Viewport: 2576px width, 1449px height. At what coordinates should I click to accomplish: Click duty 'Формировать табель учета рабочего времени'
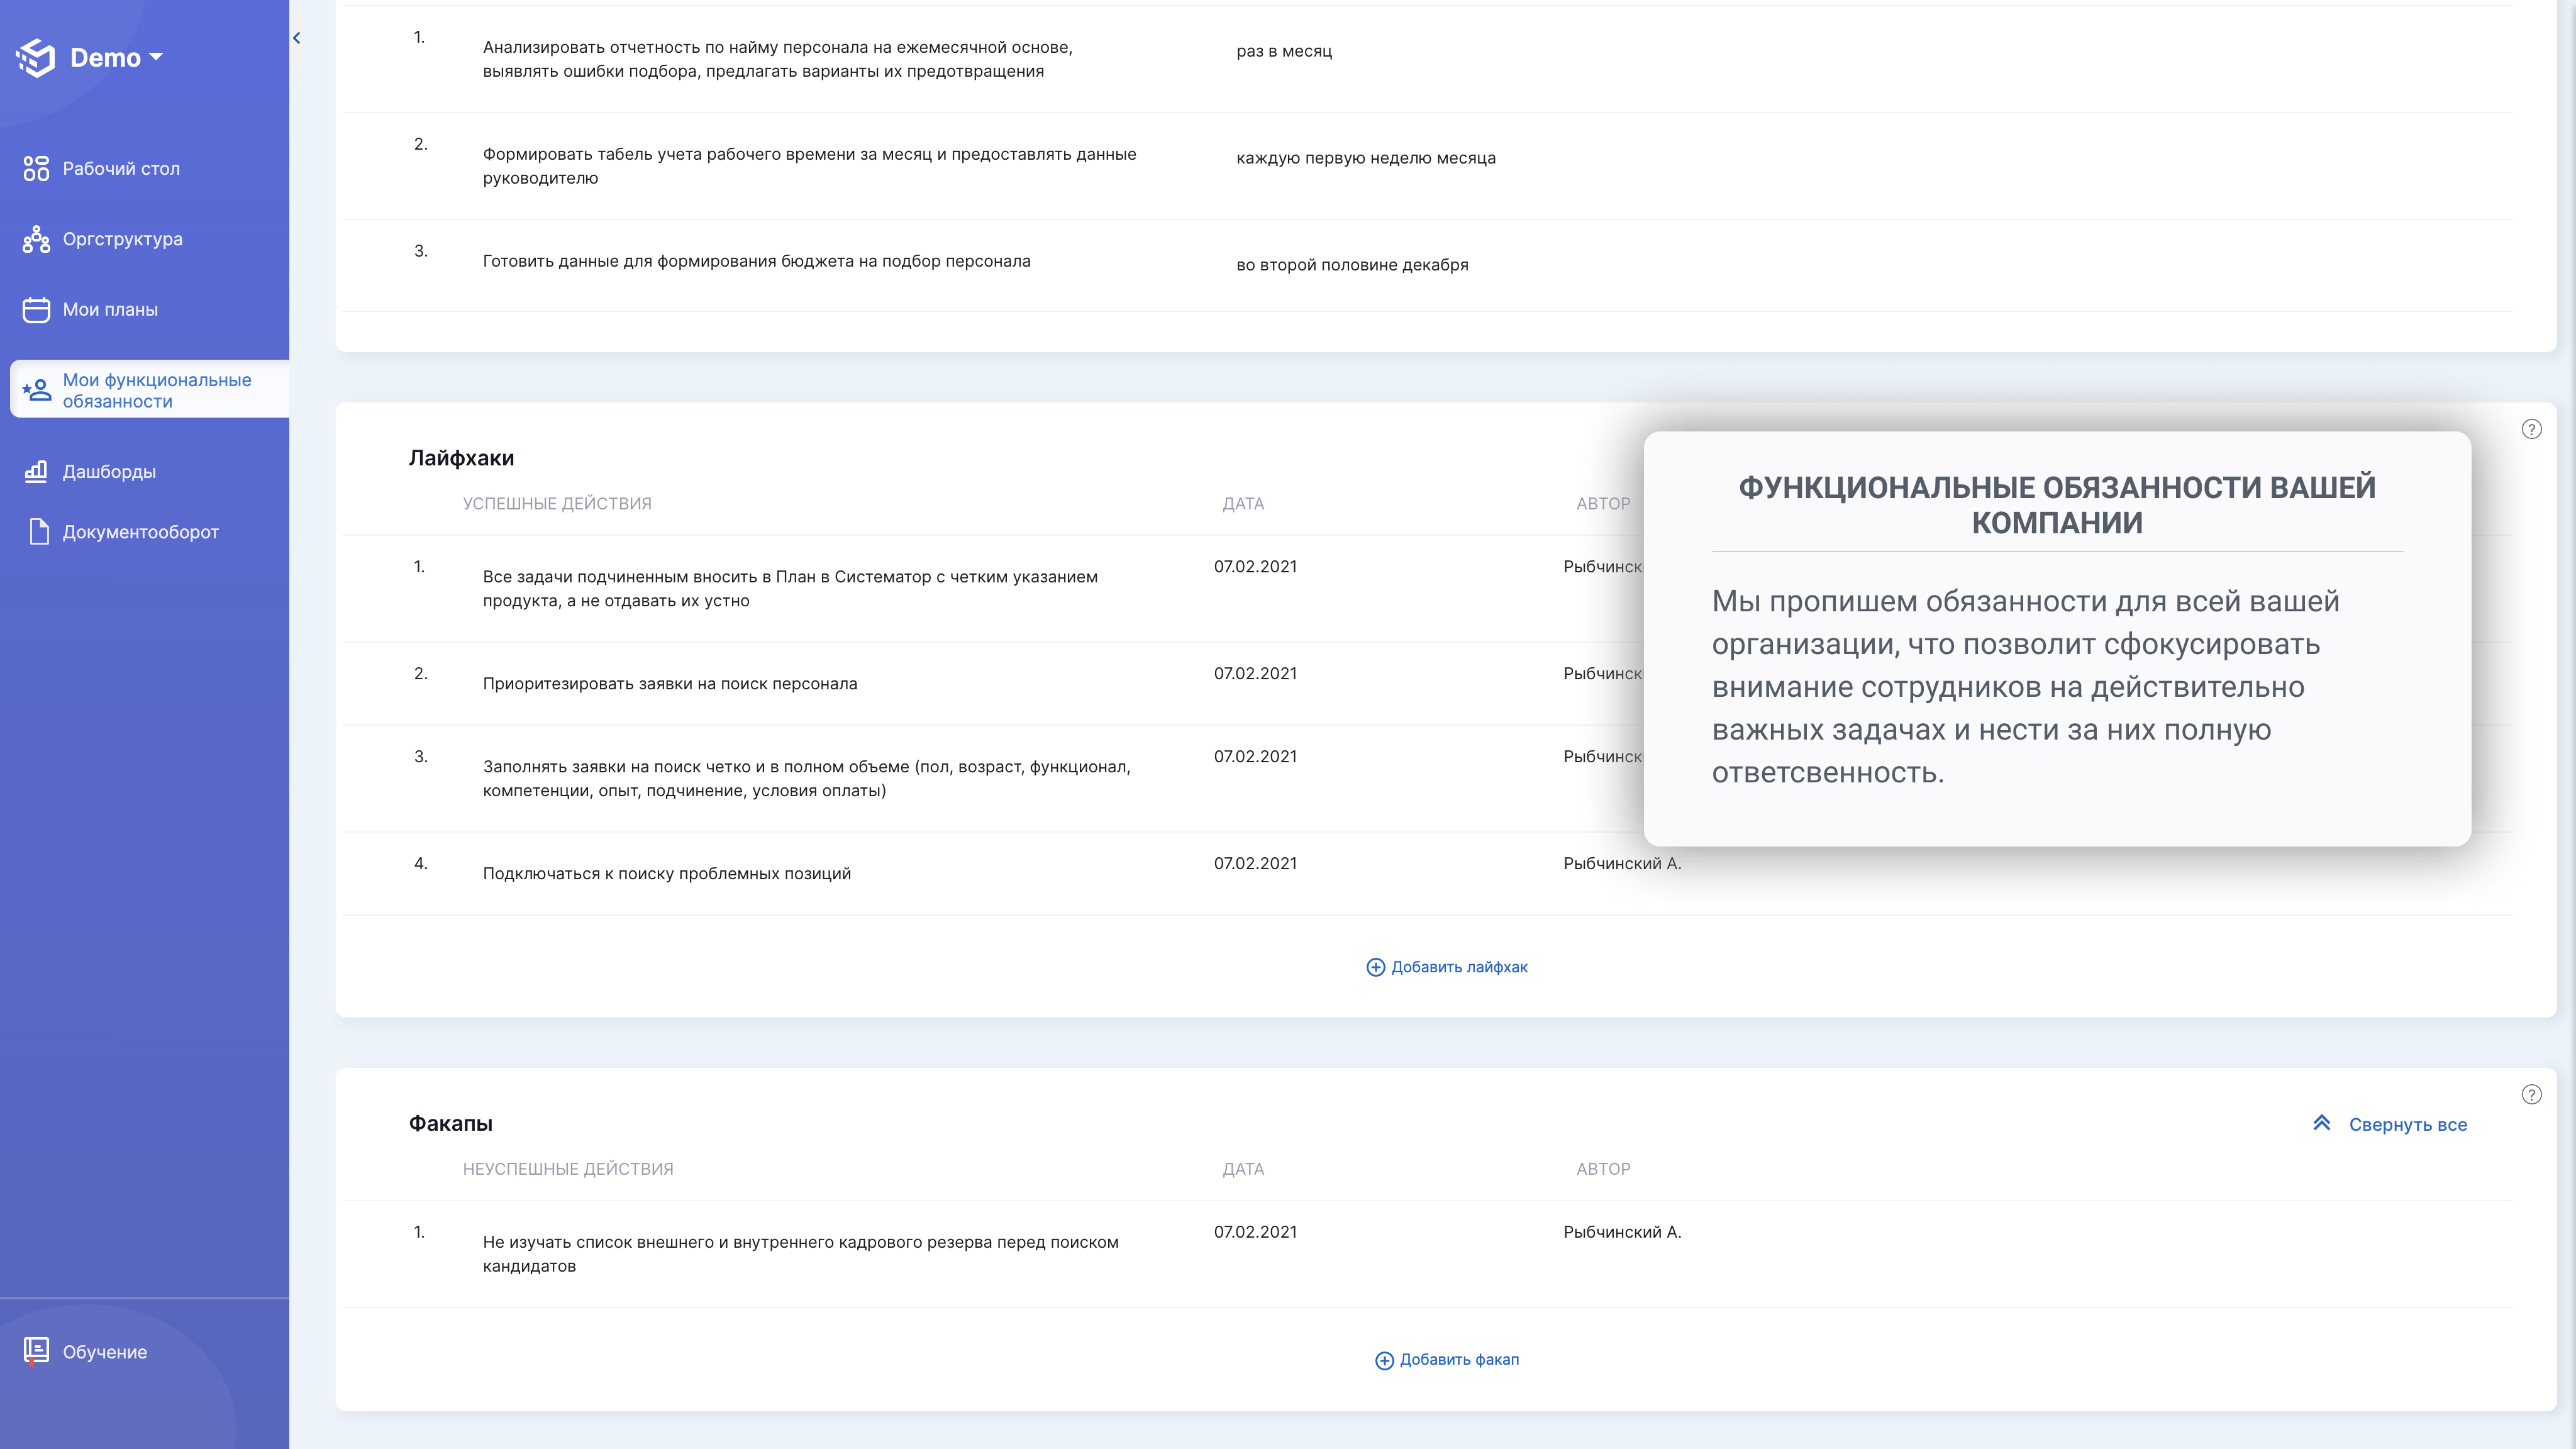(809, 166)
